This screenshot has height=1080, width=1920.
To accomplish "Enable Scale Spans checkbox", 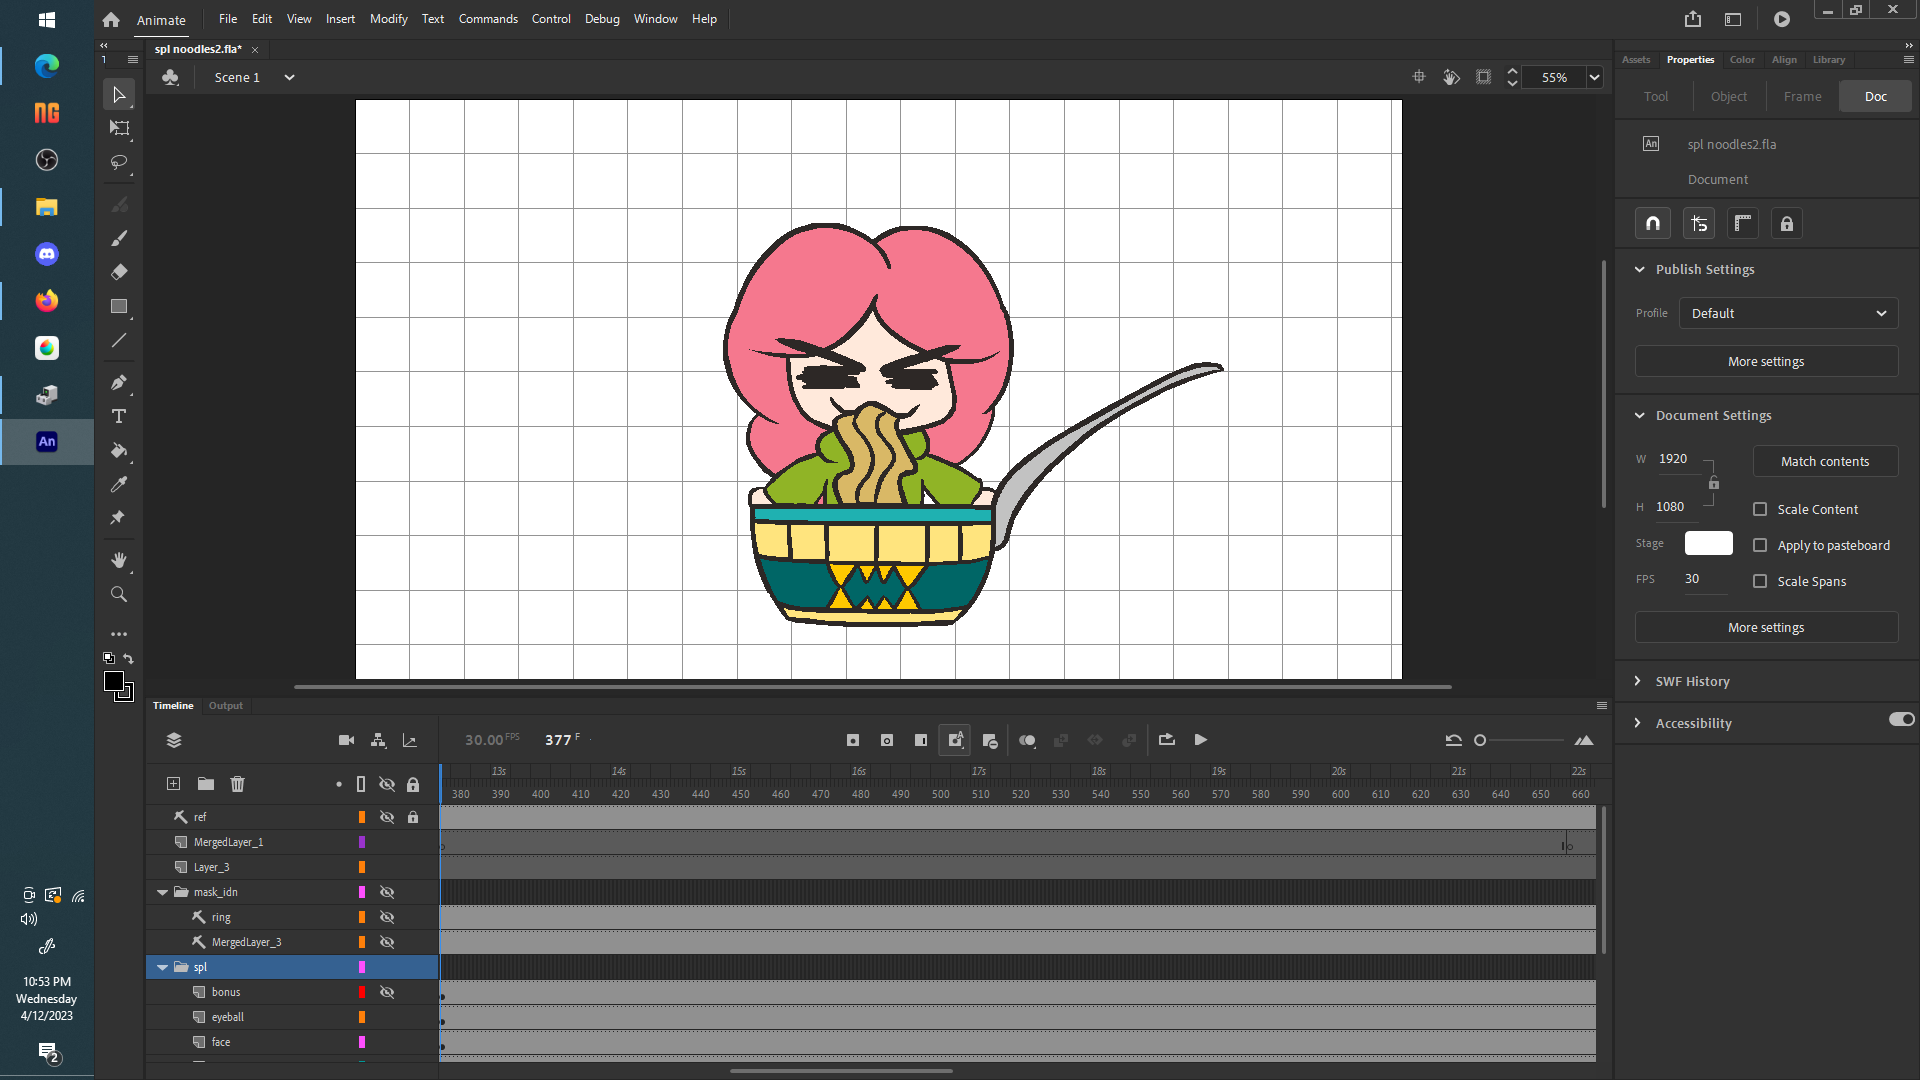I will pyautogui.click(x=1760, y=581).
